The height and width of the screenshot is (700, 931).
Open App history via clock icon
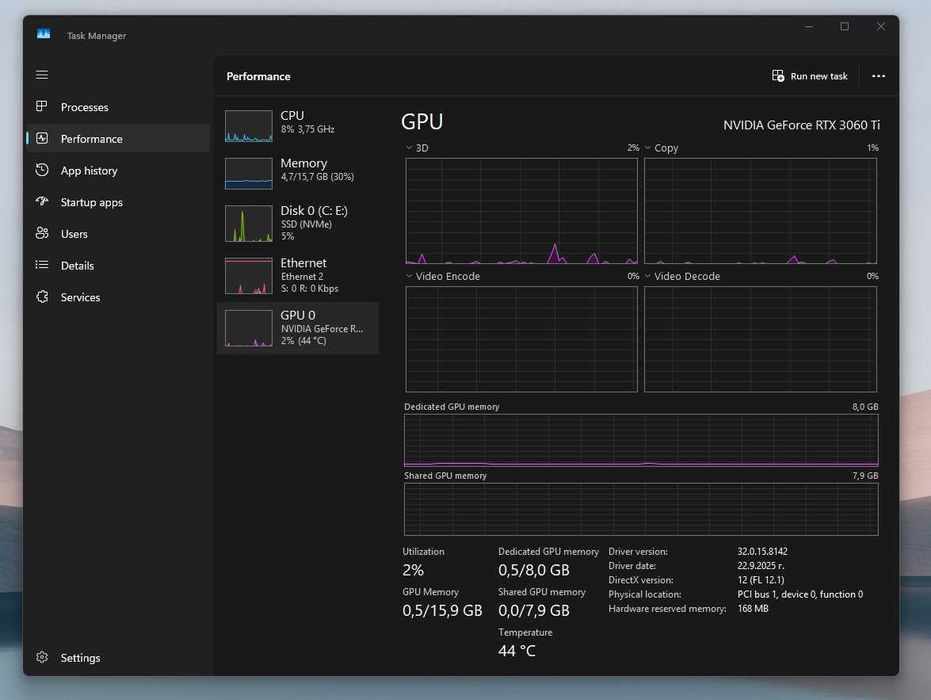point(42,170)
